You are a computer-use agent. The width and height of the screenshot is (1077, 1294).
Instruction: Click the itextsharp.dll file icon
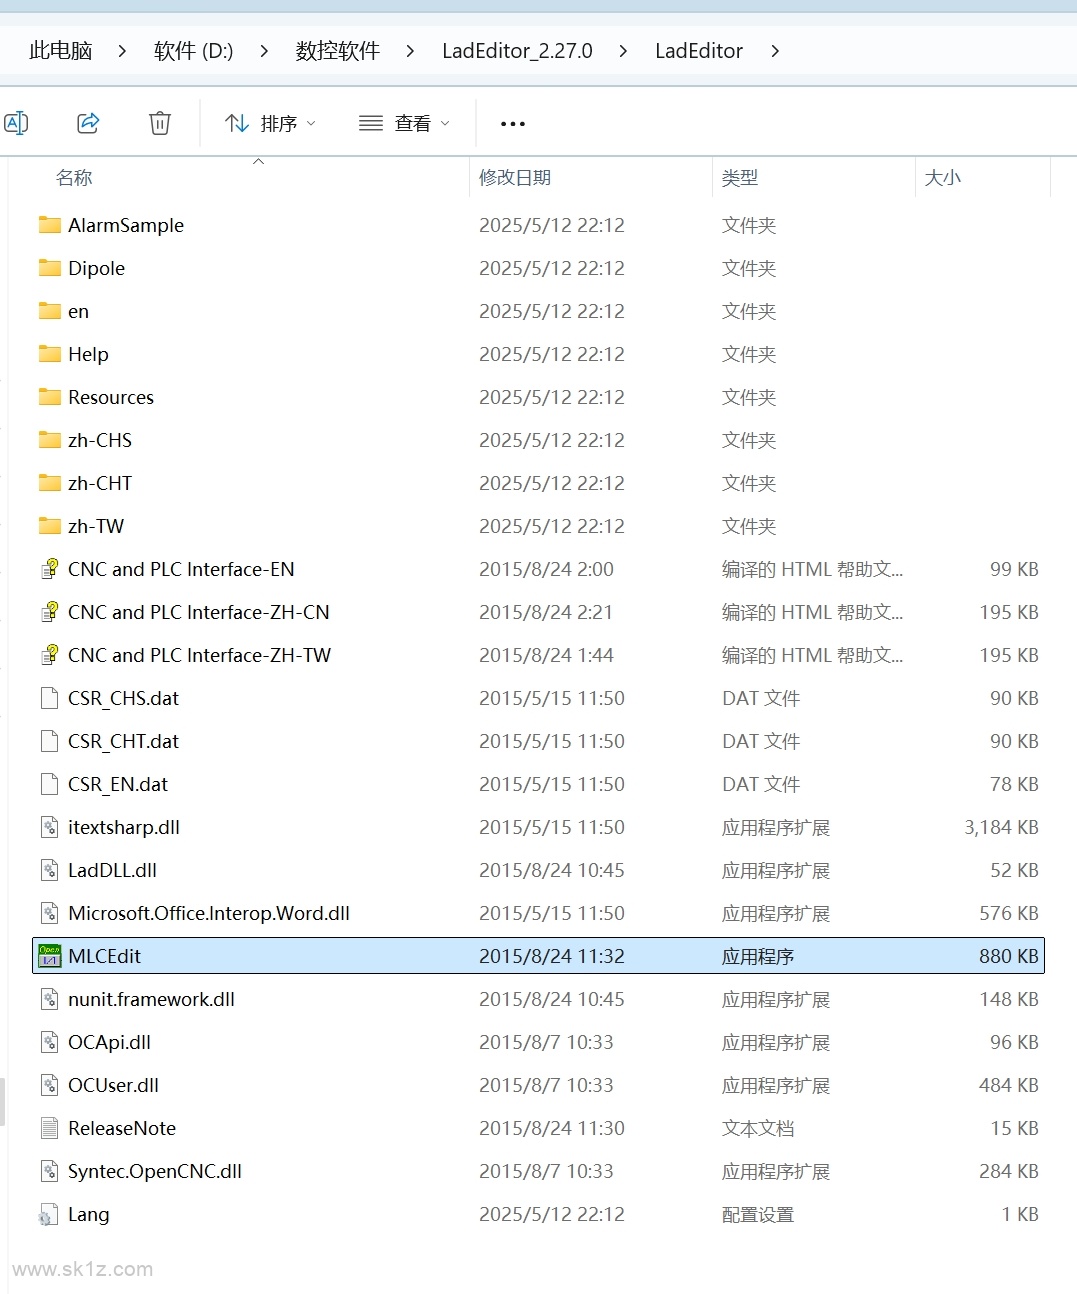click(49, 827)
